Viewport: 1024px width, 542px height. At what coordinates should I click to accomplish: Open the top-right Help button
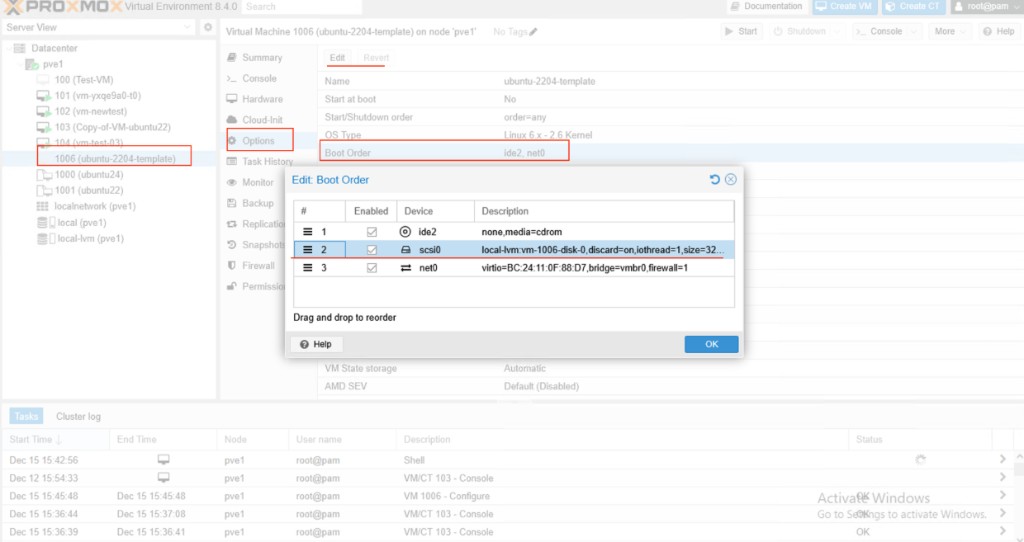tap(999, 31)
